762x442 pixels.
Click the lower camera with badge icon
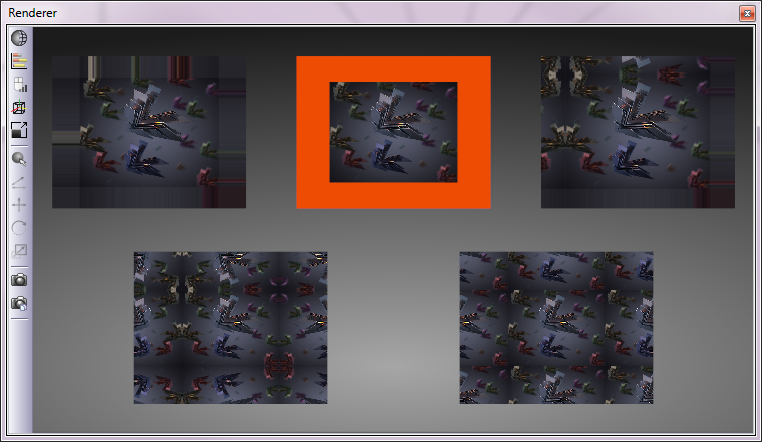click(x=19, y=303)
